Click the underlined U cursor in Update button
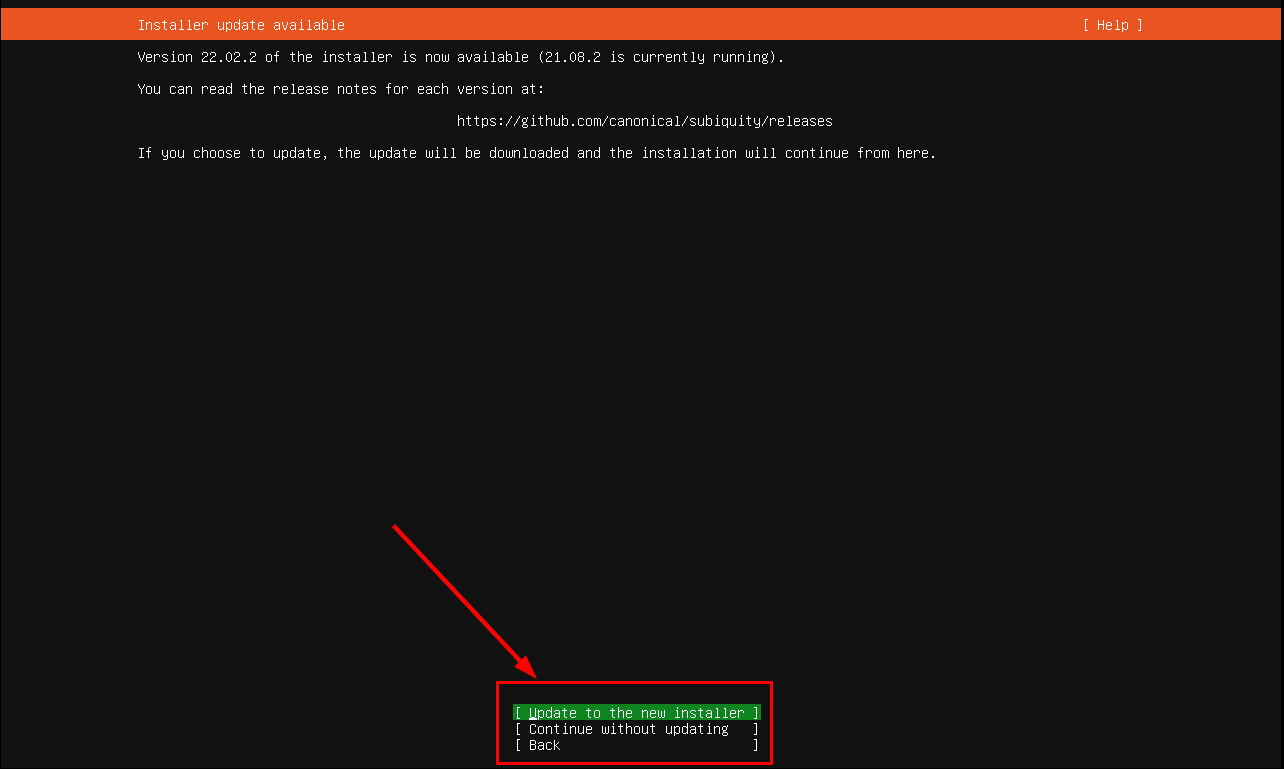 [533, 713]
